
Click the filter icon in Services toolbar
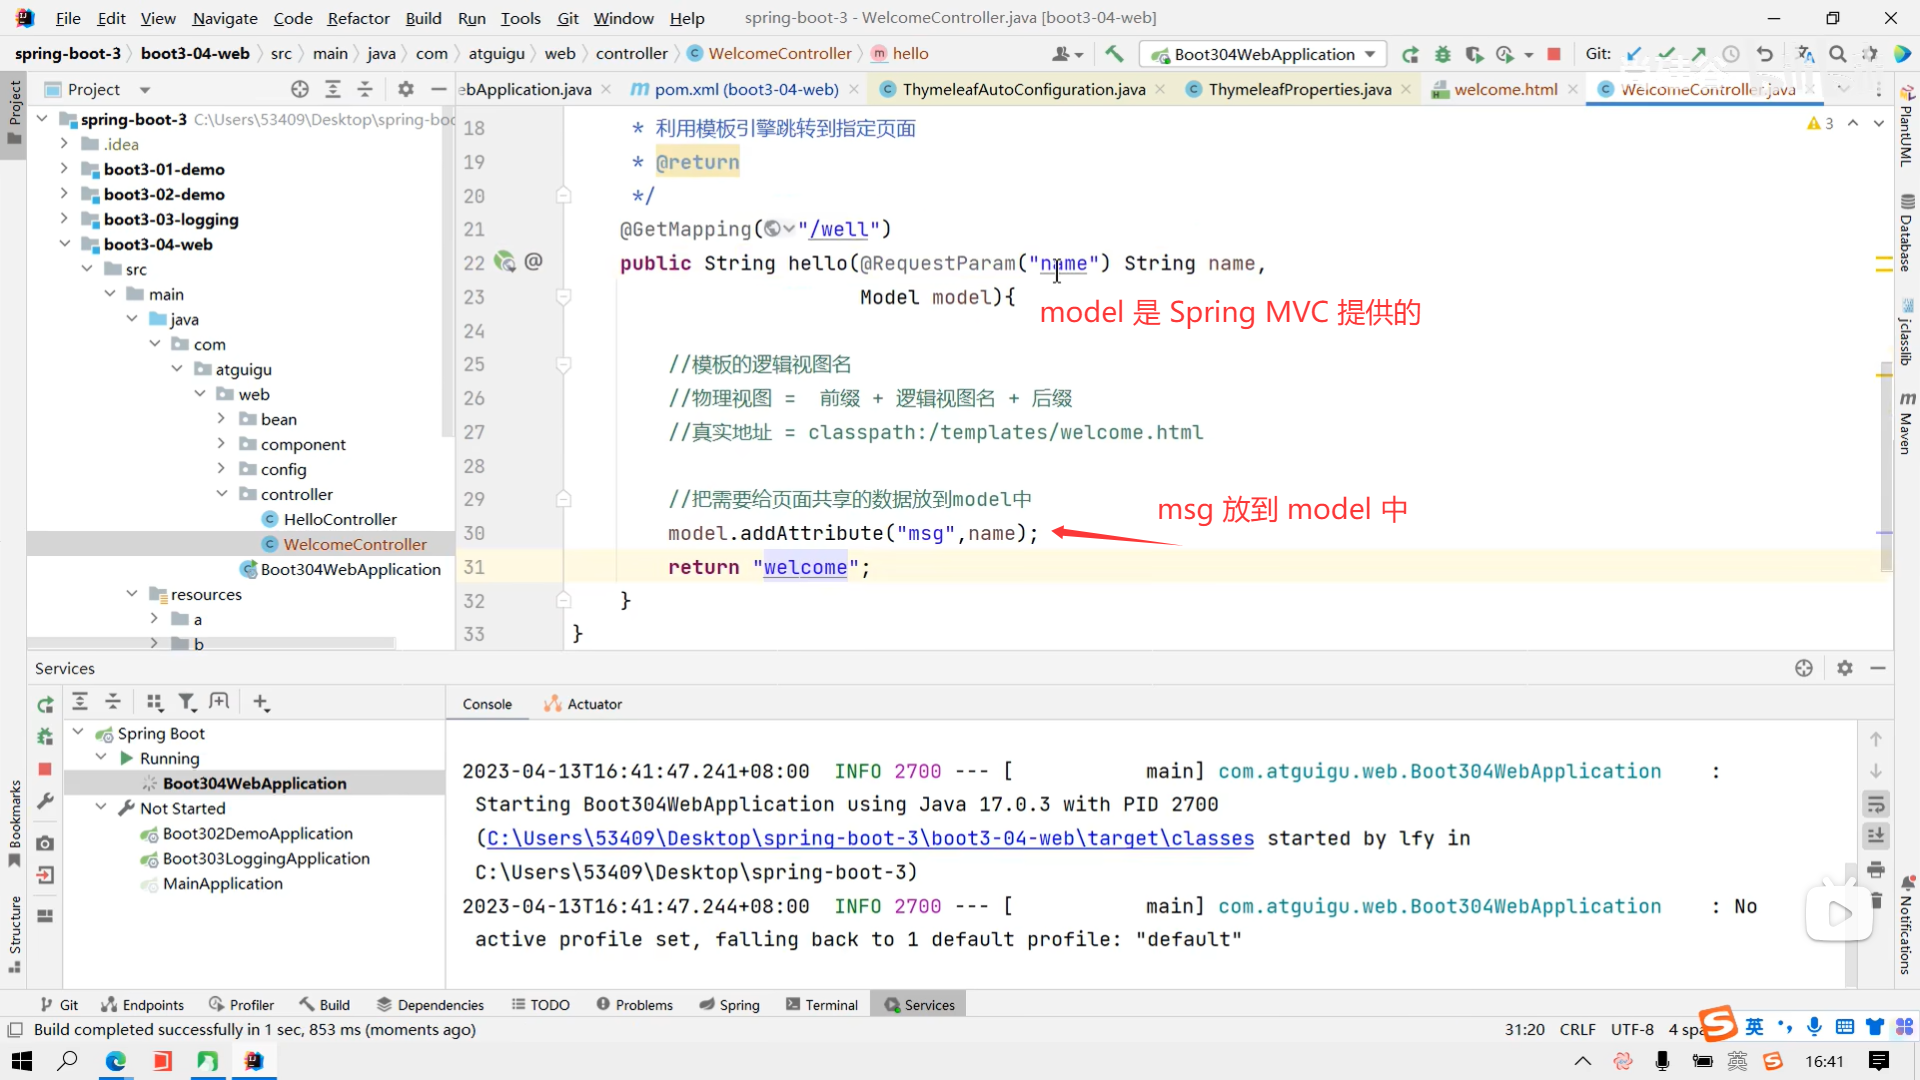point(187,703)
